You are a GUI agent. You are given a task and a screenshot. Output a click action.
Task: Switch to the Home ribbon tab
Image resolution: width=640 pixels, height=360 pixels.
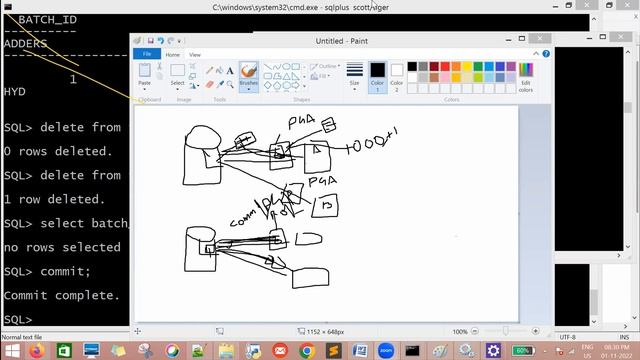173,54
